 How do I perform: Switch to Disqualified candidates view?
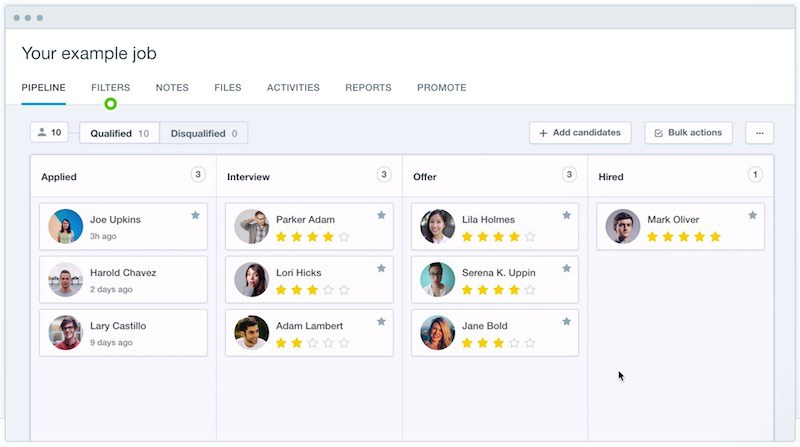point(203,133)
